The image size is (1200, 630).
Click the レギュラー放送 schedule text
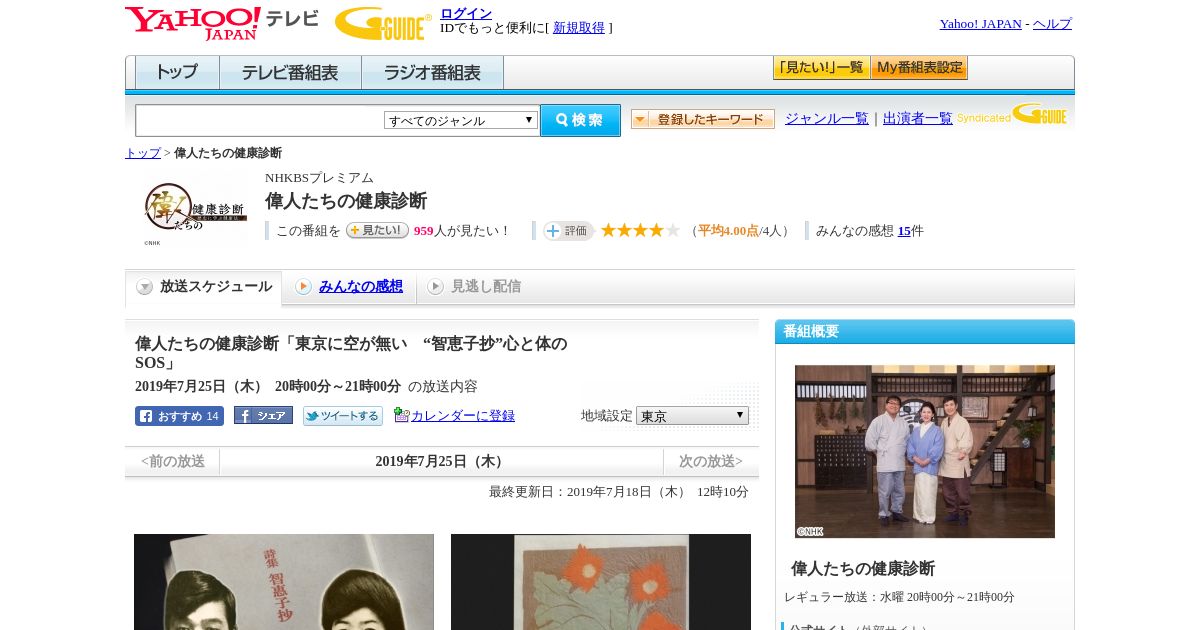pyautogui.click(x=899, y=597)
